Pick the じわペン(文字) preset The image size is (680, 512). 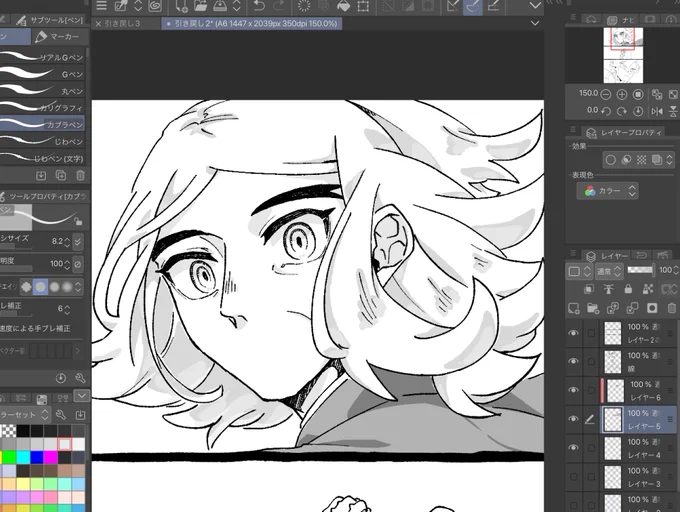point(42,158)
